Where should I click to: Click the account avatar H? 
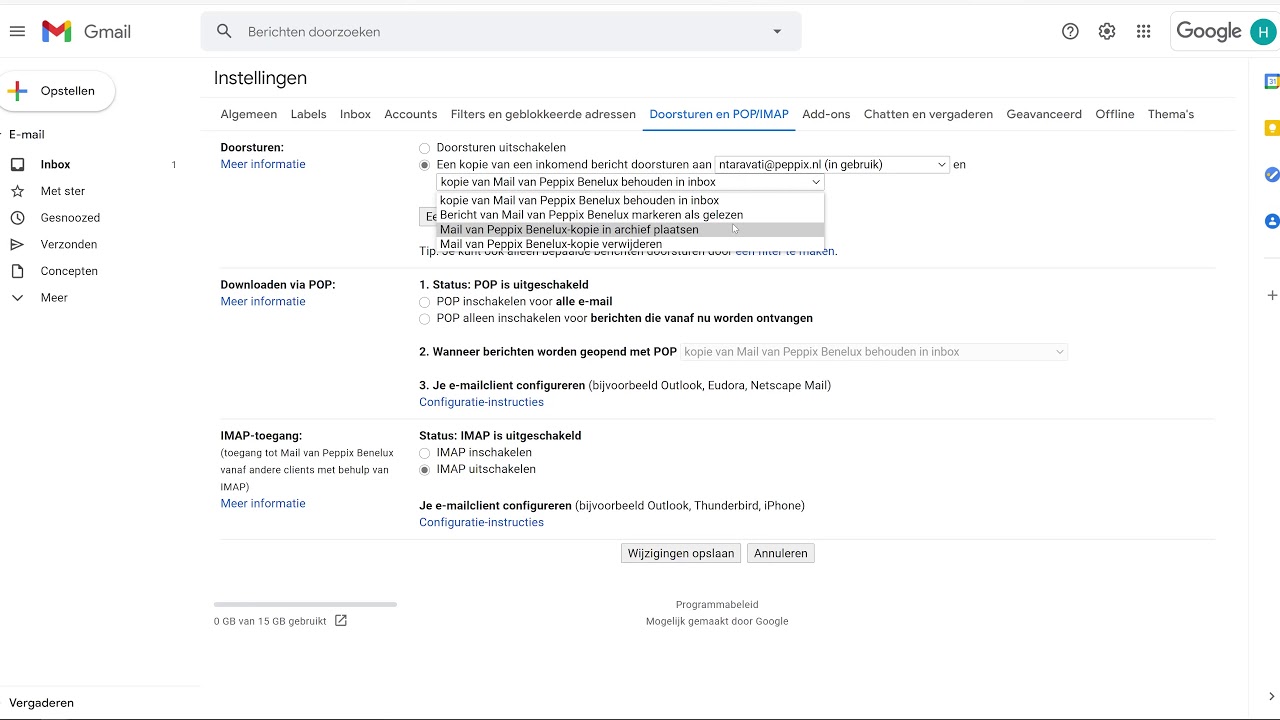coord(1263,32)
